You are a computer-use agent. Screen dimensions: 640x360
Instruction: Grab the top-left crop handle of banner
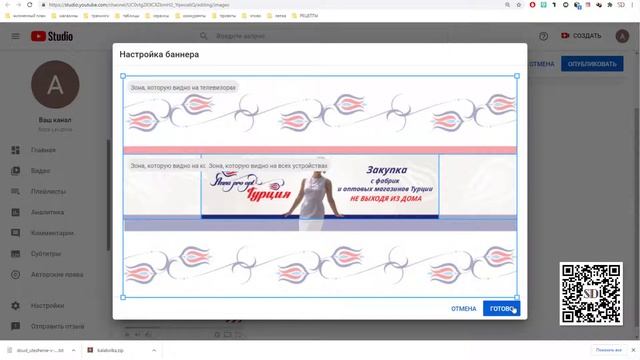tap(123, 76)
